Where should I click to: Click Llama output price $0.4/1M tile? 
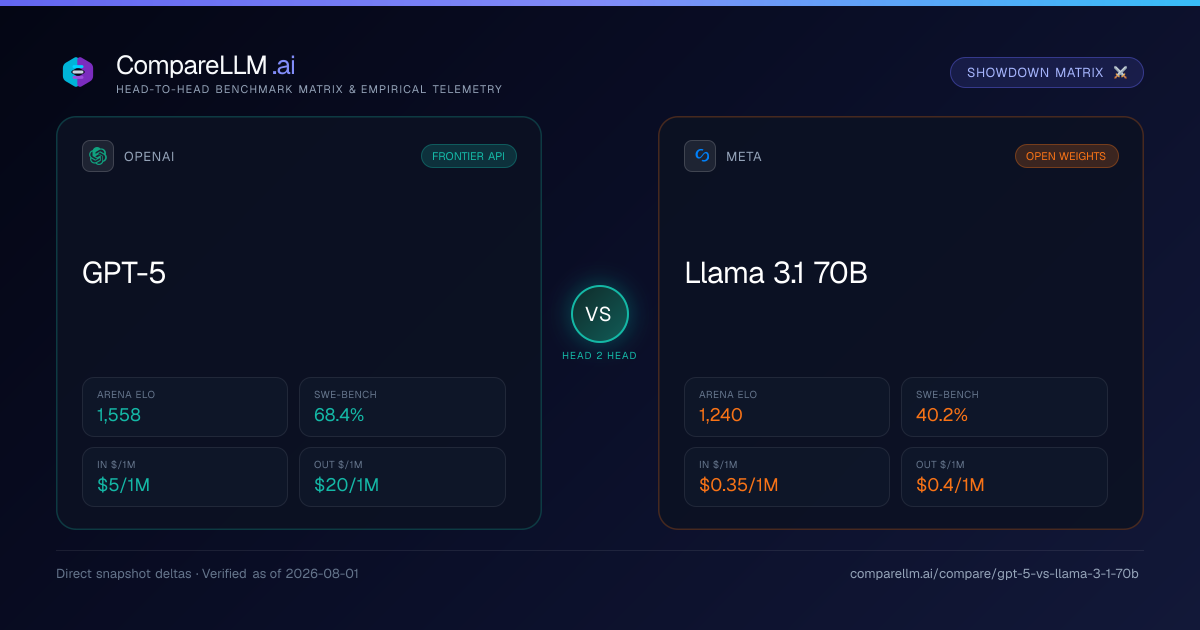pos(1004,477)
